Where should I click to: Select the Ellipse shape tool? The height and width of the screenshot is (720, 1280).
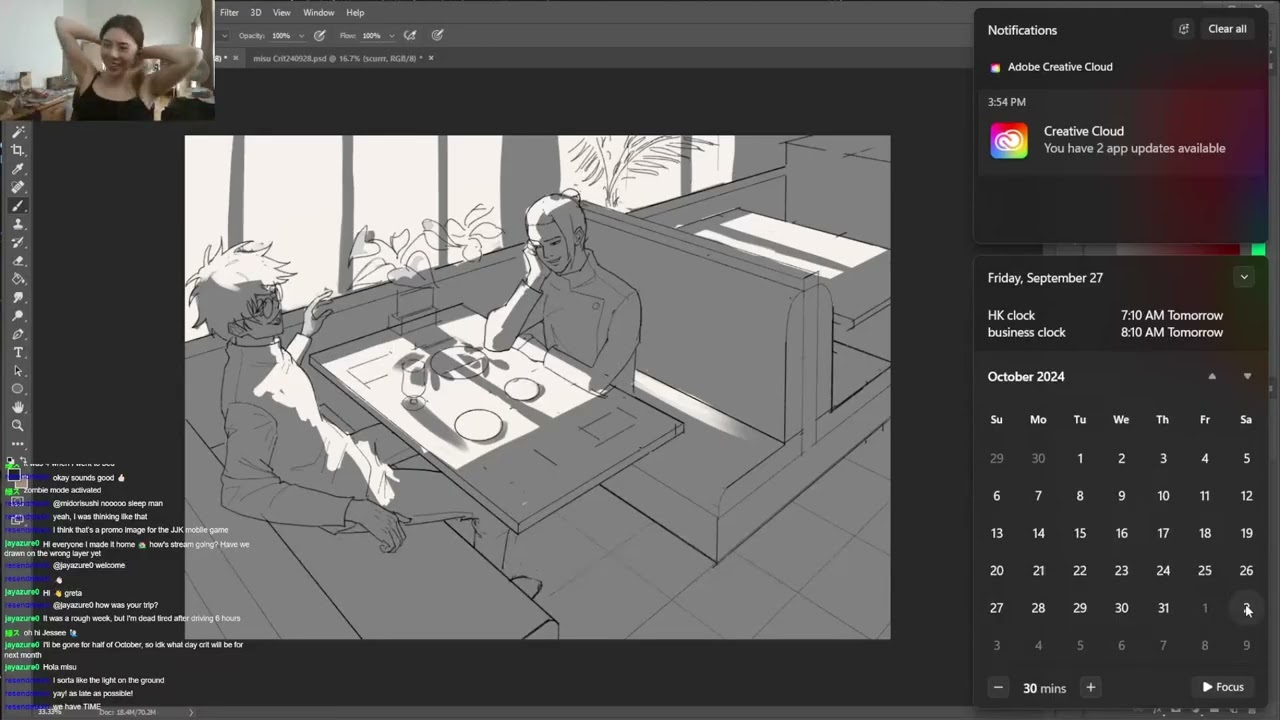[x=18, y=389]
